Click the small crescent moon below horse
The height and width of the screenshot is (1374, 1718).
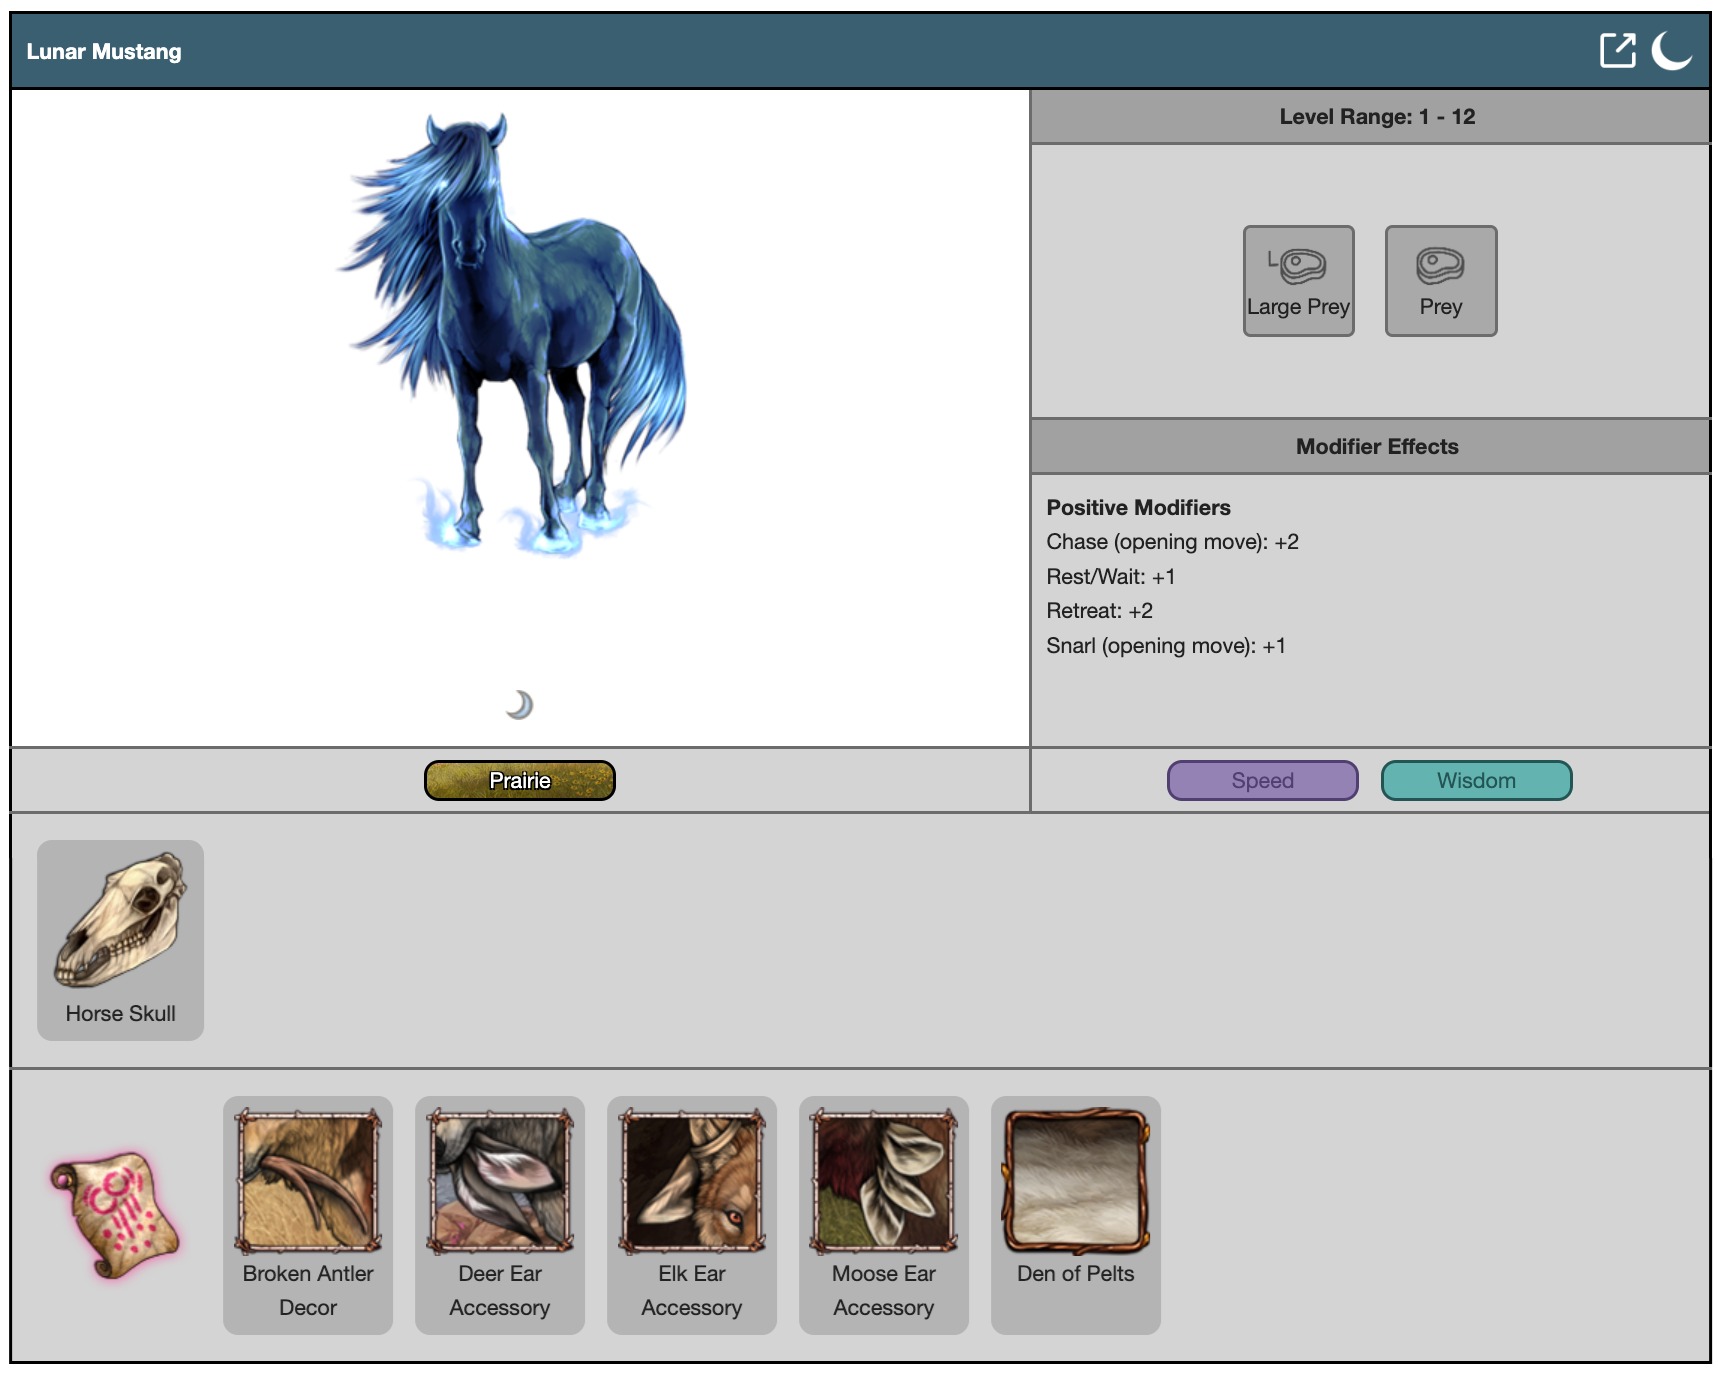[x=519, y=705]
